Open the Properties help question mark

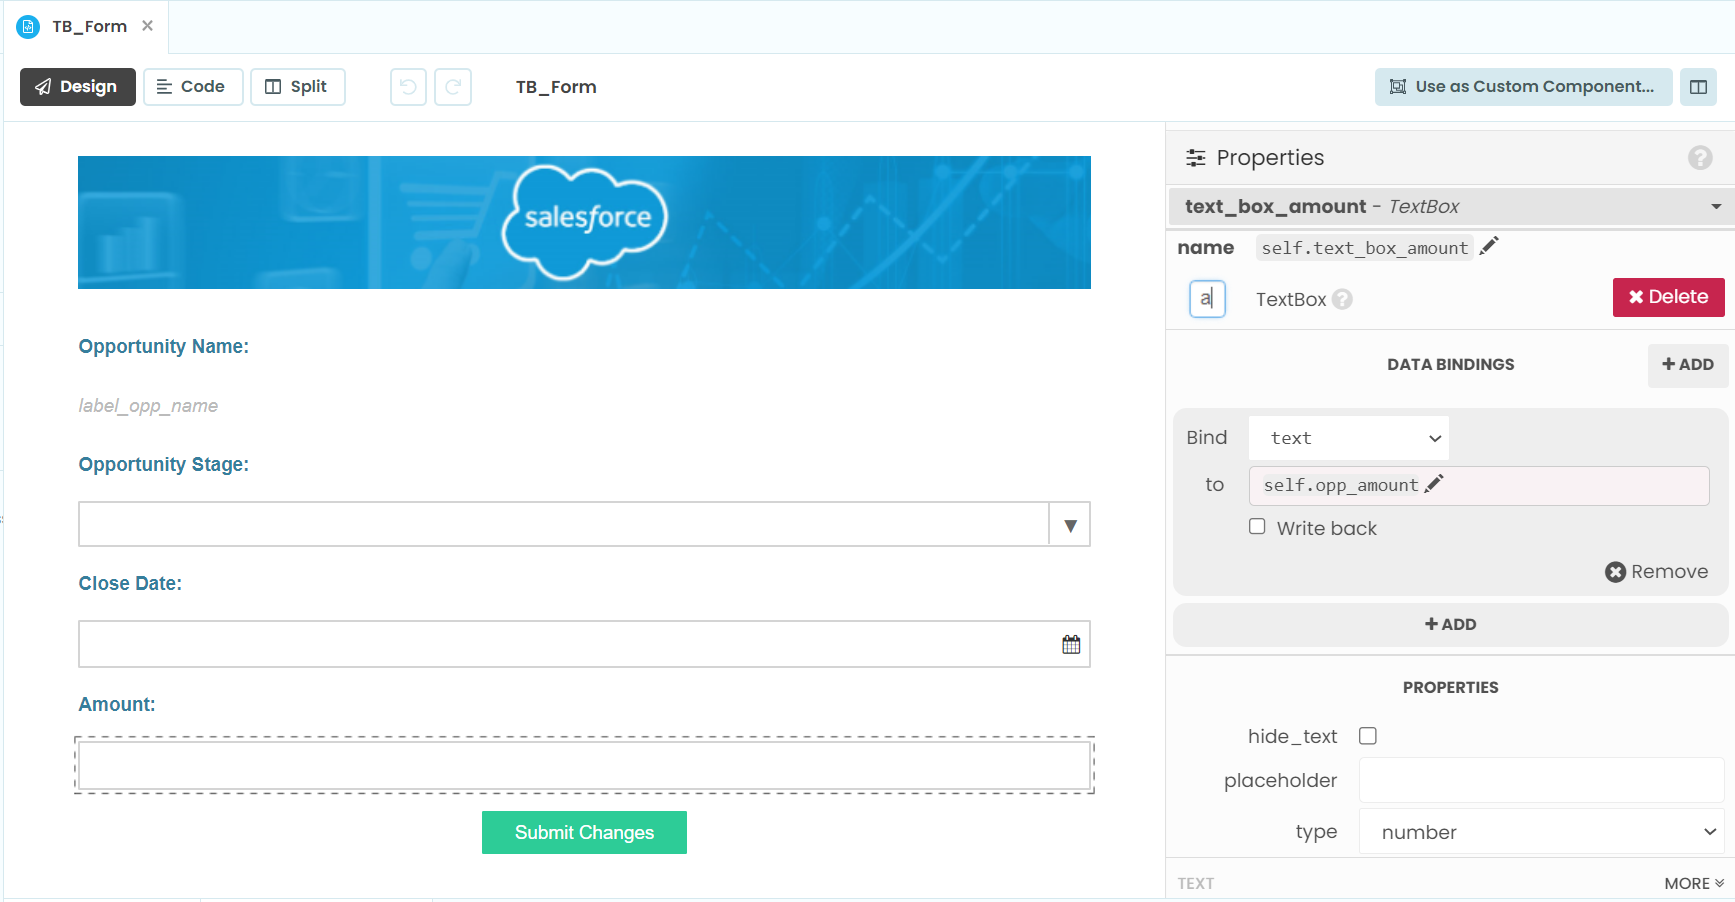[1699, 158]
